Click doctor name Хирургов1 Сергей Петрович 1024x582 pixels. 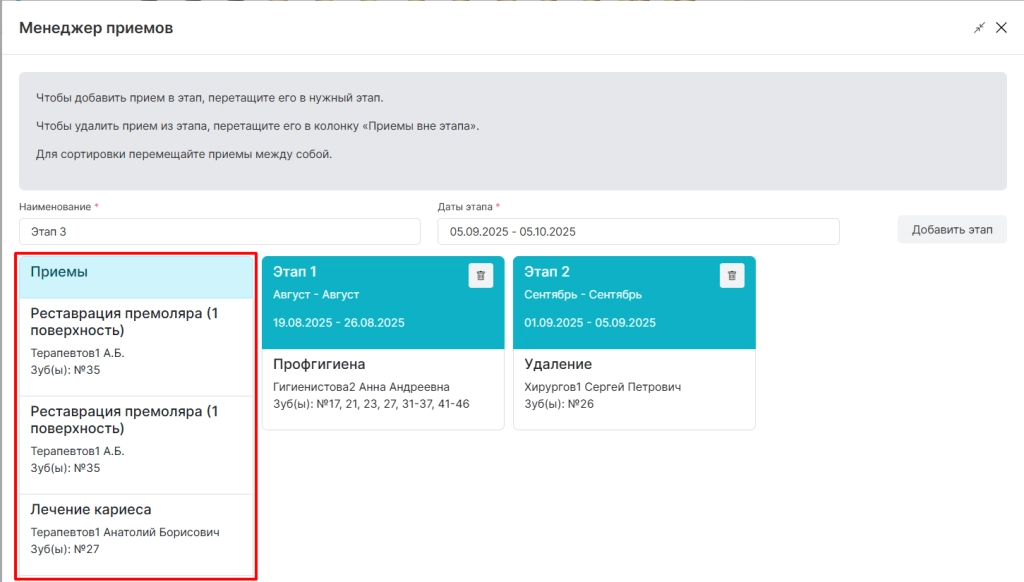coord(603,387)
